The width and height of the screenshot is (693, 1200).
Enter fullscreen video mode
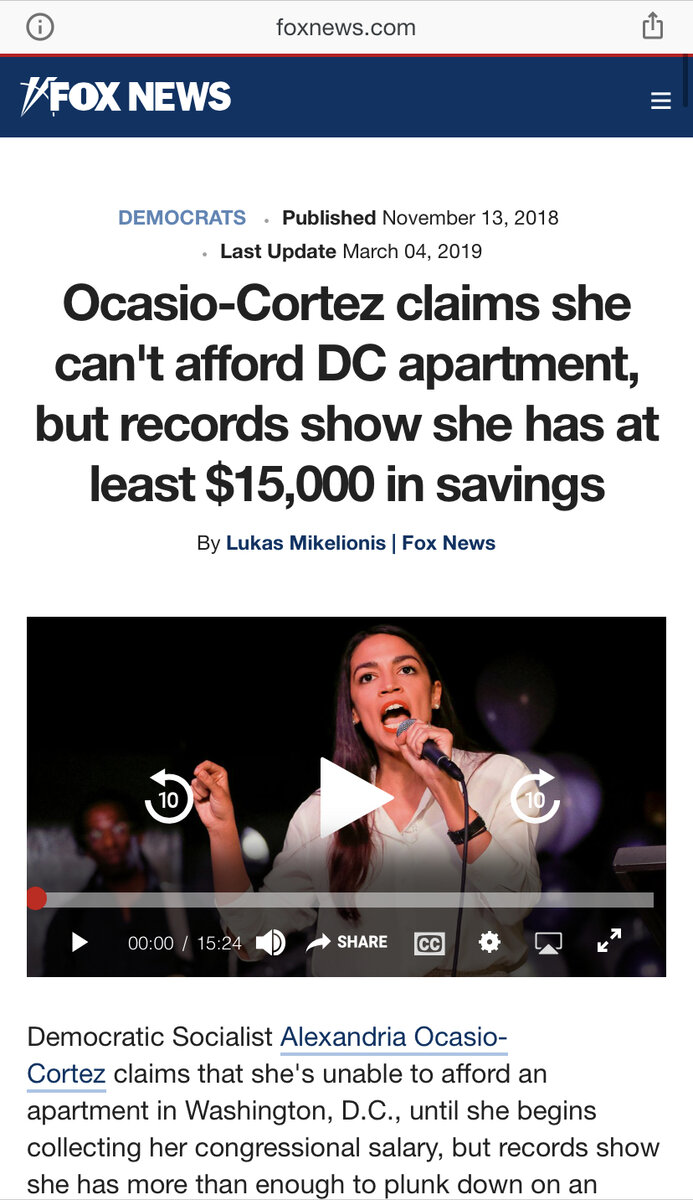pyautogui.click(x=609, y=941)
